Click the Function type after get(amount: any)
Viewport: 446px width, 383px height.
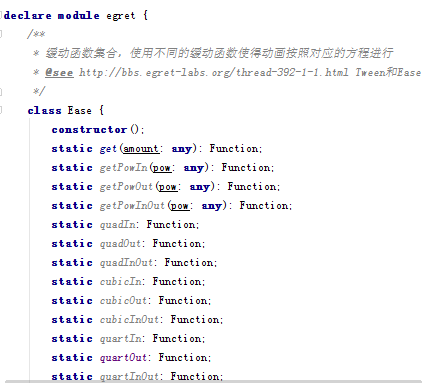pos(234,148)
